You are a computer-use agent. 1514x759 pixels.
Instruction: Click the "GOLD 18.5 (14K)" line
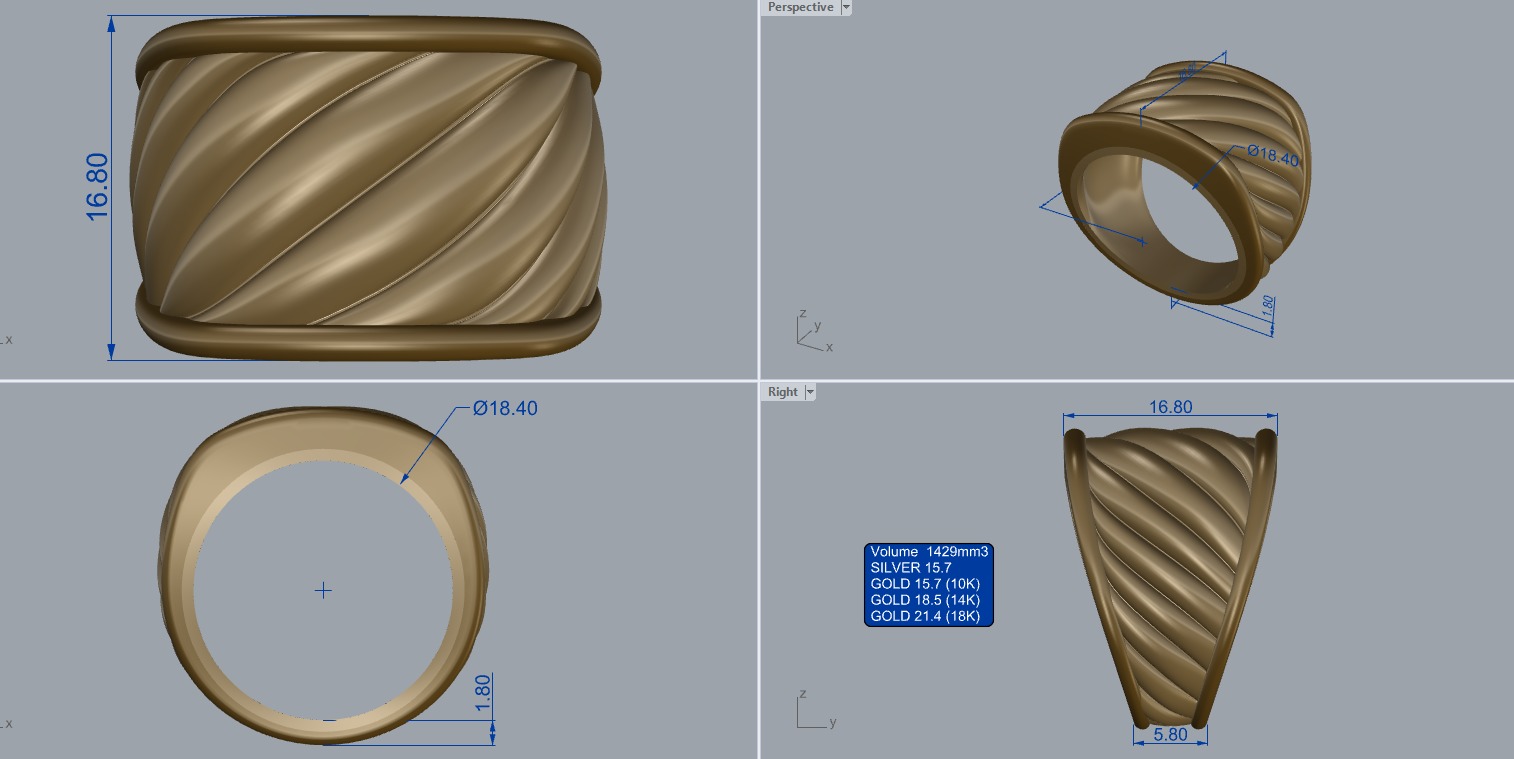pos(924,600)
